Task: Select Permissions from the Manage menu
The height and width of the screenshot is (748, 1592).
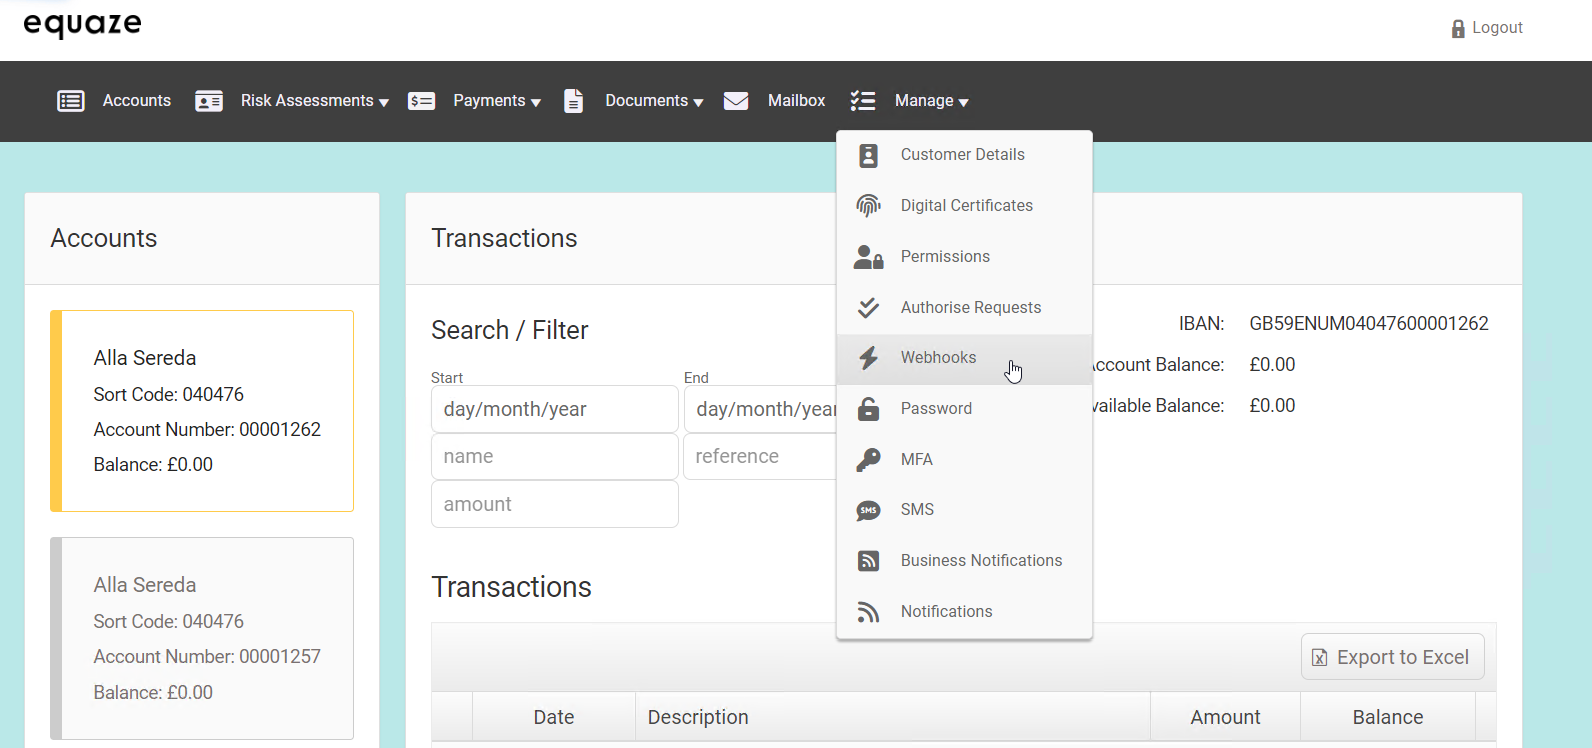Action: coord(945,257)
